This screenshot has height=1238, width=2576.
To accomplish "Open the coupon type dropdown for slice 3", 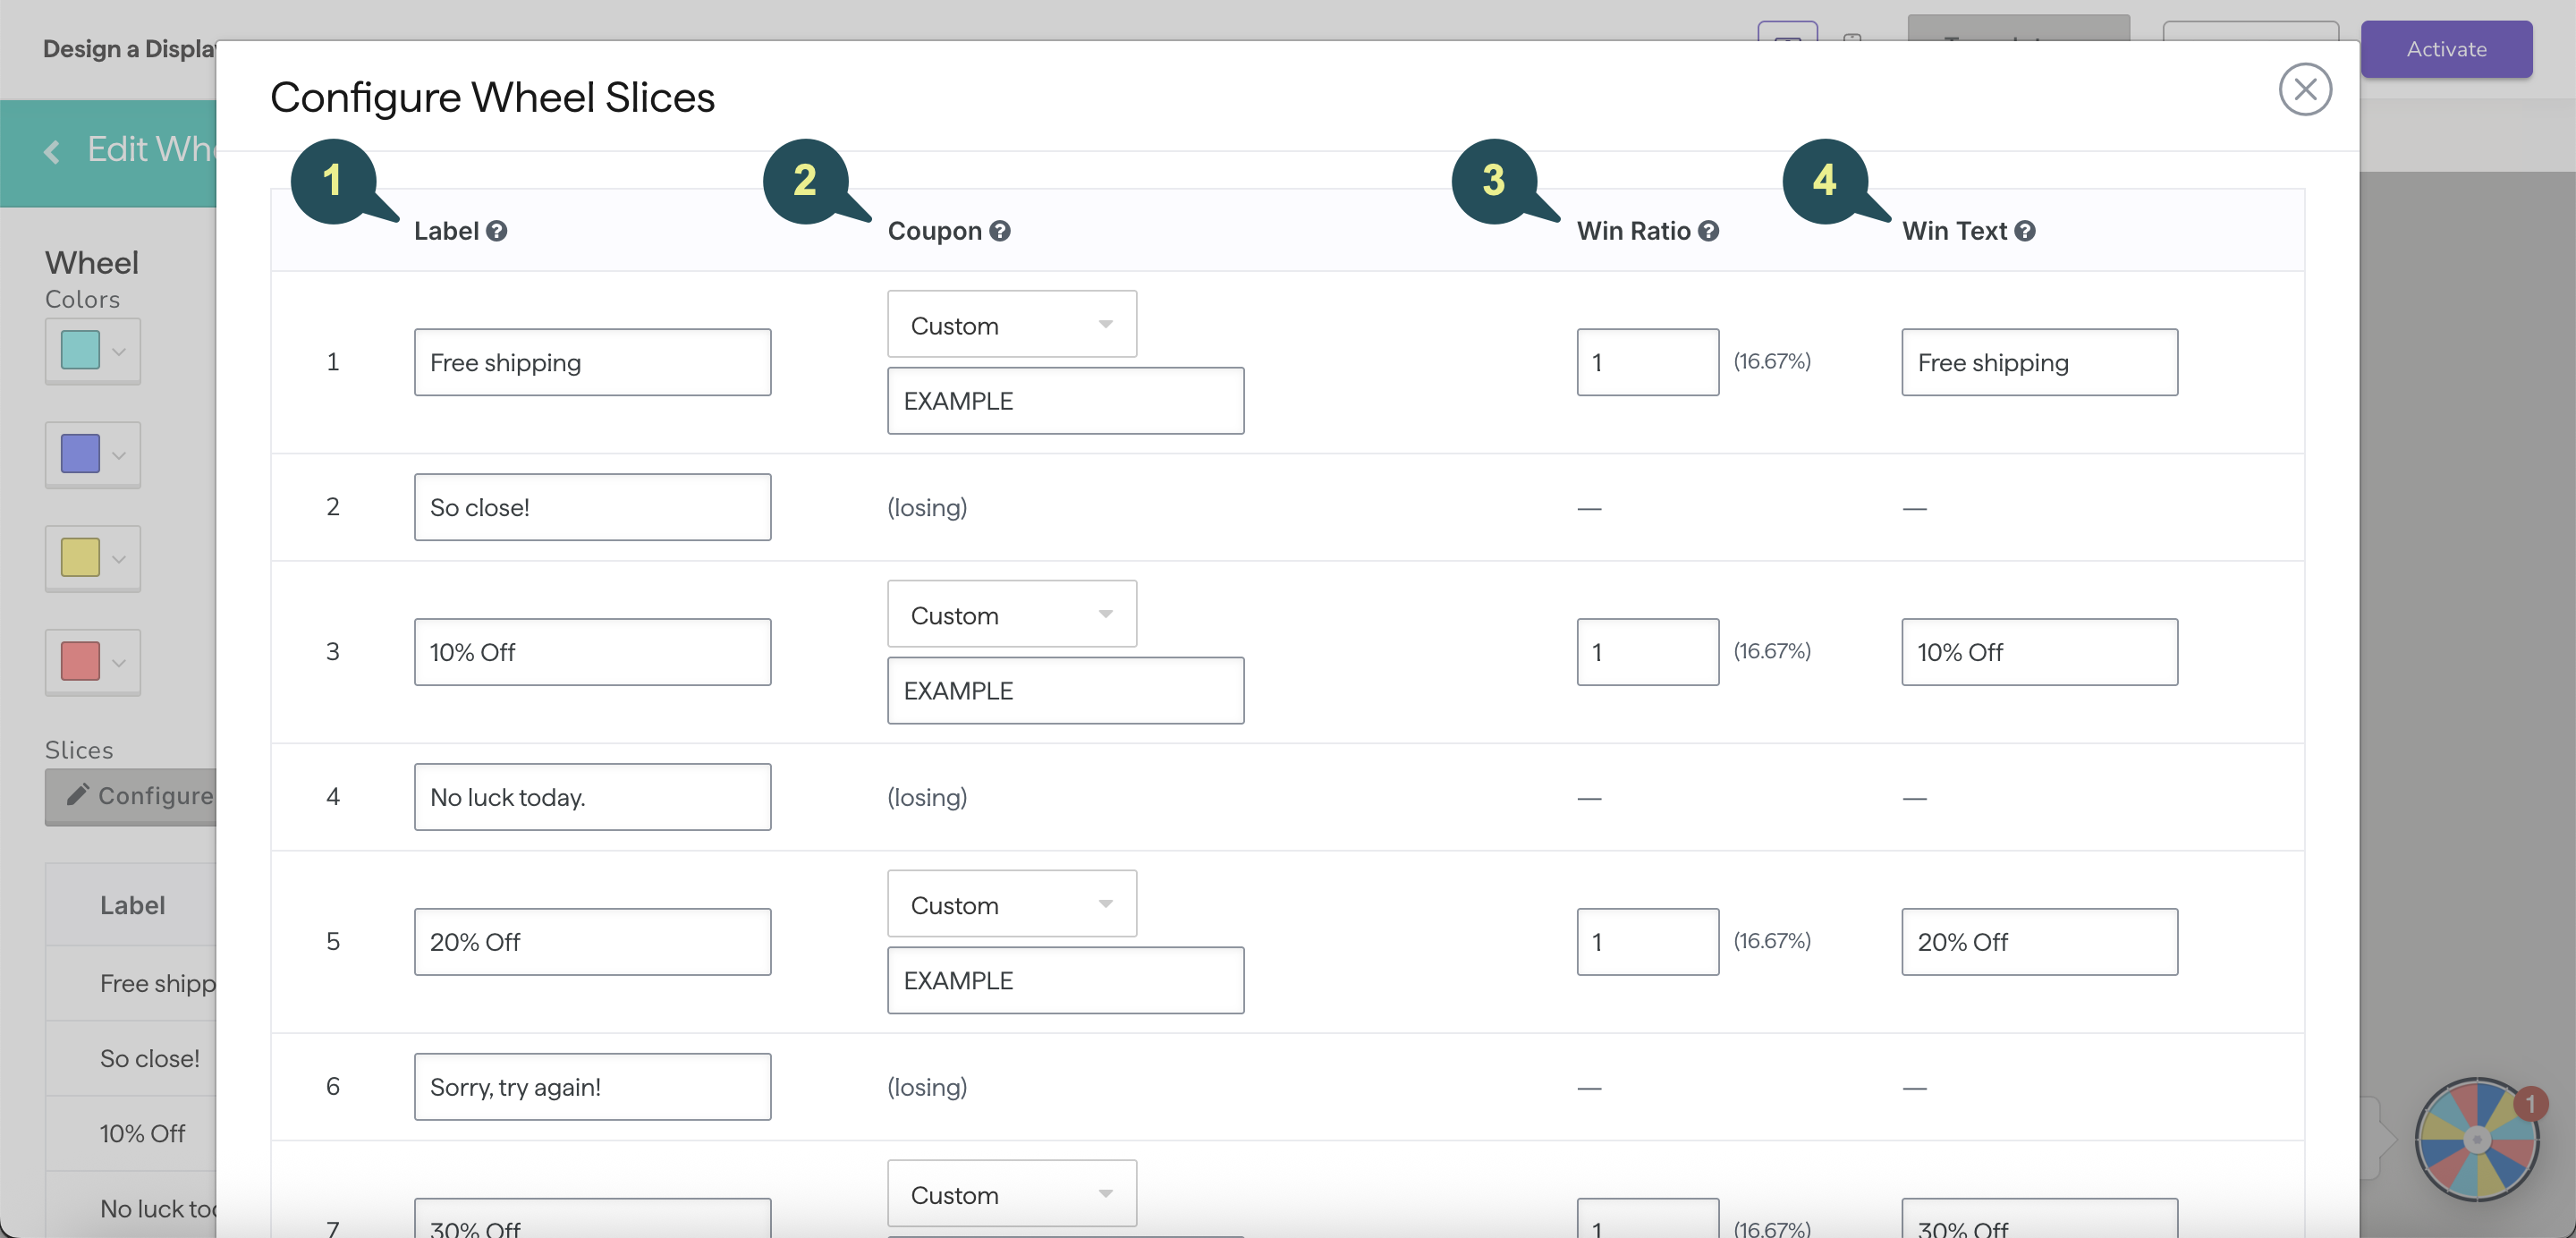I will (1011, 615).
